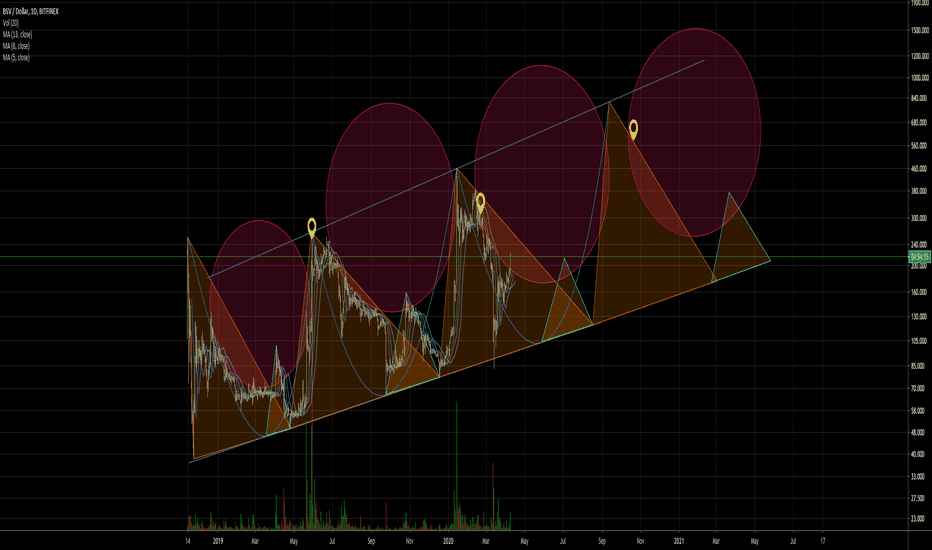
Task: Select the Vol (20) indicator legend
Action: click(x=11, y=23)
